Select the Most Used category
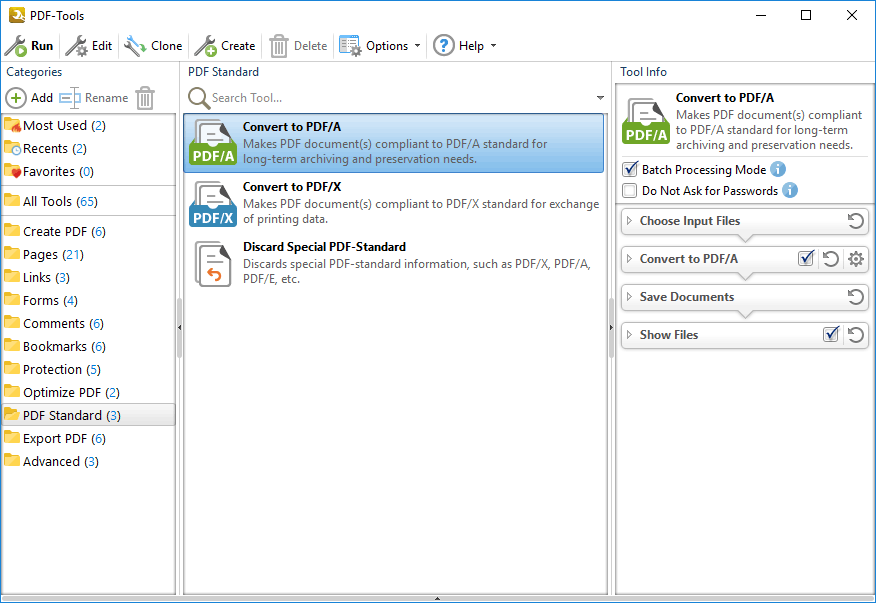 88,125
